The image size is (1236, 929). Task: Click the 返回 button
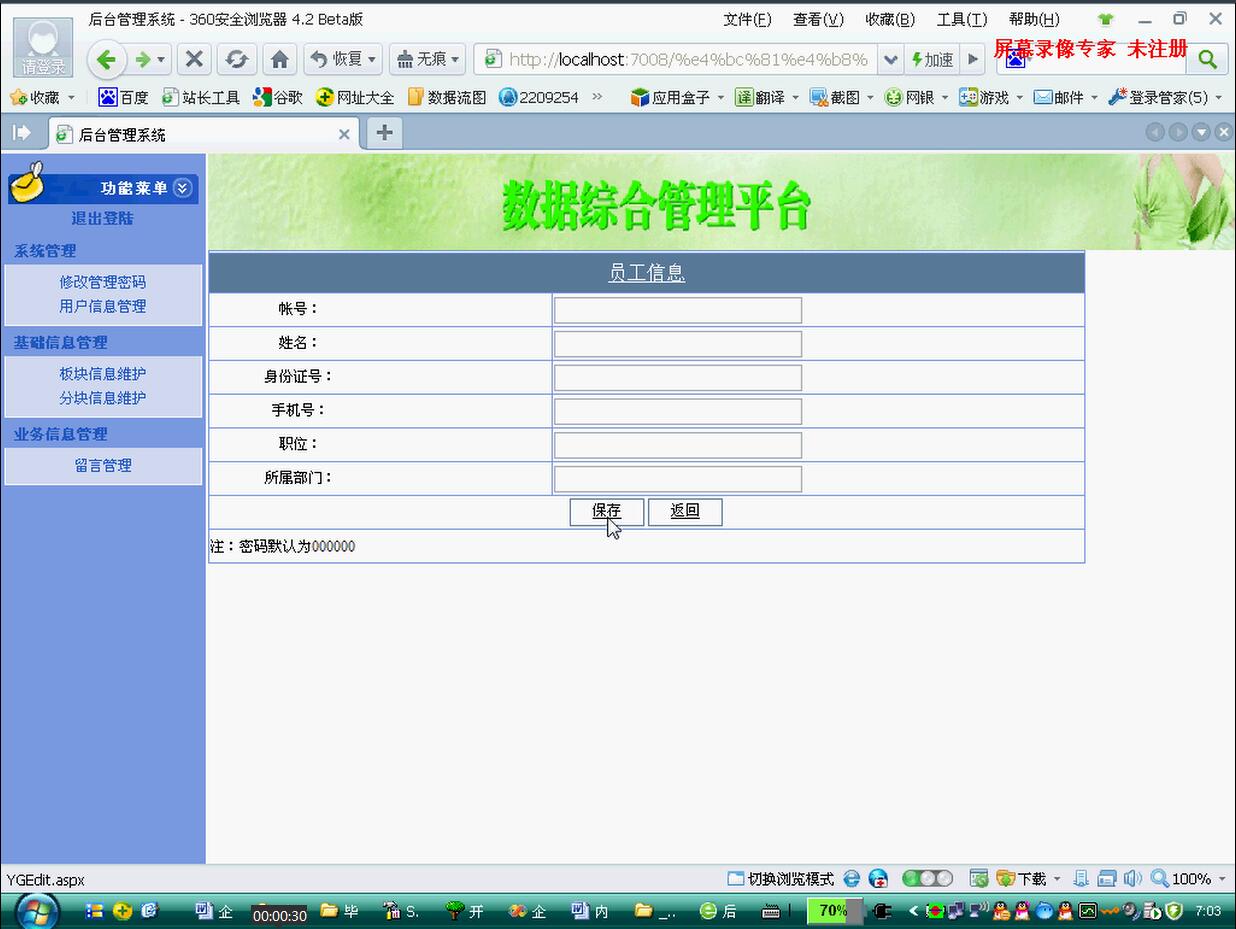(685, 511)
